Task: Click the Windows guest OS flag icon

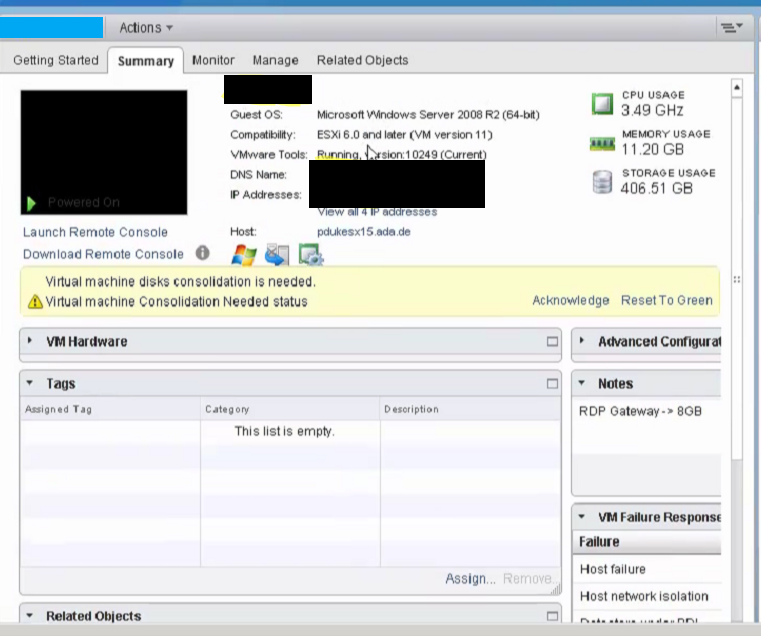Action: [244, 255]
